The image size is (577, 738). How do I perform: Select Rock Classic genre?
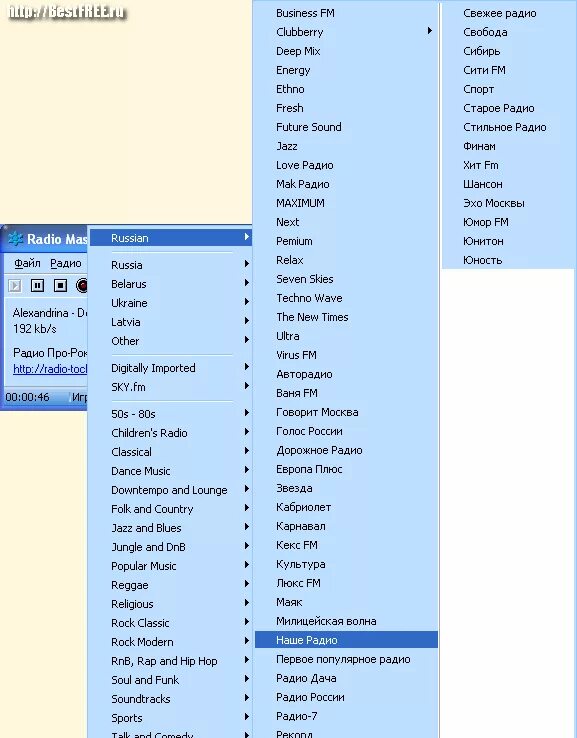tap(171, 623)
